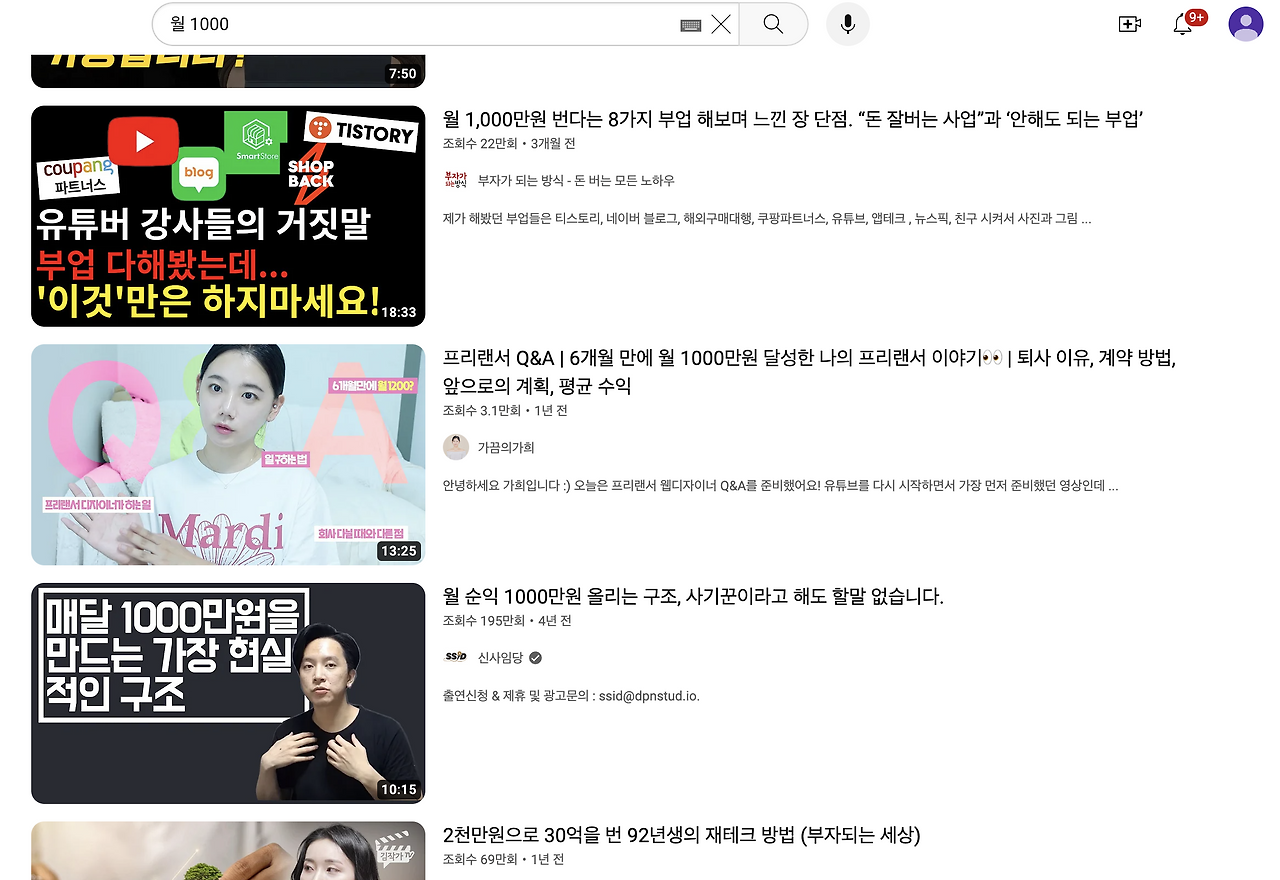Click the 9+ notification badge
Screen dimensions: 1280x880
click(1196, 15)
